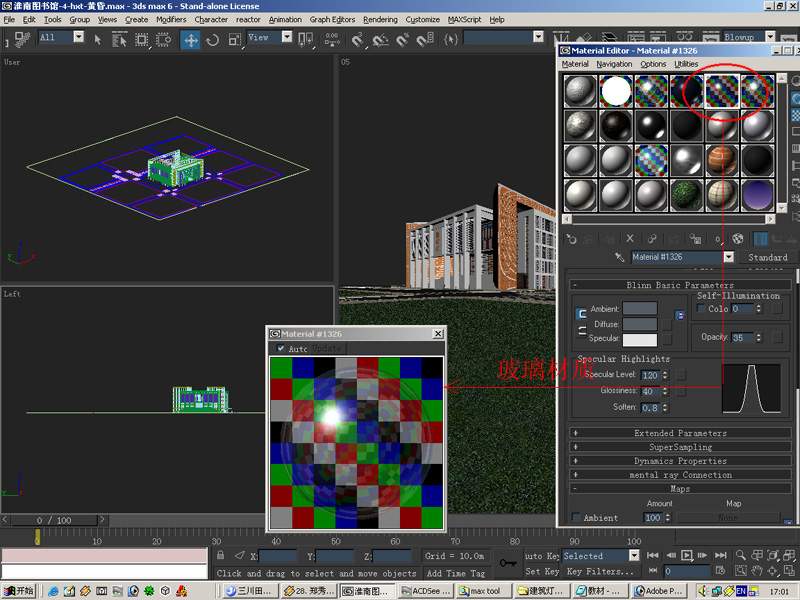Open Material Editor Utilities menu
Image resolution: width=800 pixels, height=600 pixels.
[x=686, y=64]
